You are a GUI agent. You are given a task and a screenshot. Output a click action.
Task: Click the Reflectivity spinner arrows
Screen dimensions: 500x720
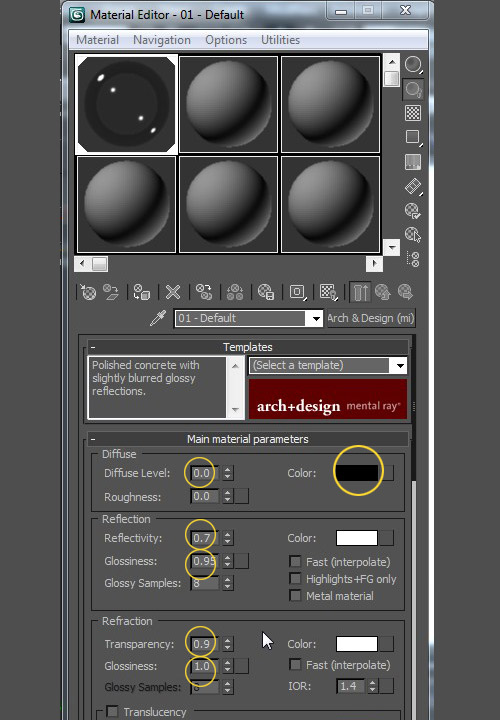(x=227, y=538)
